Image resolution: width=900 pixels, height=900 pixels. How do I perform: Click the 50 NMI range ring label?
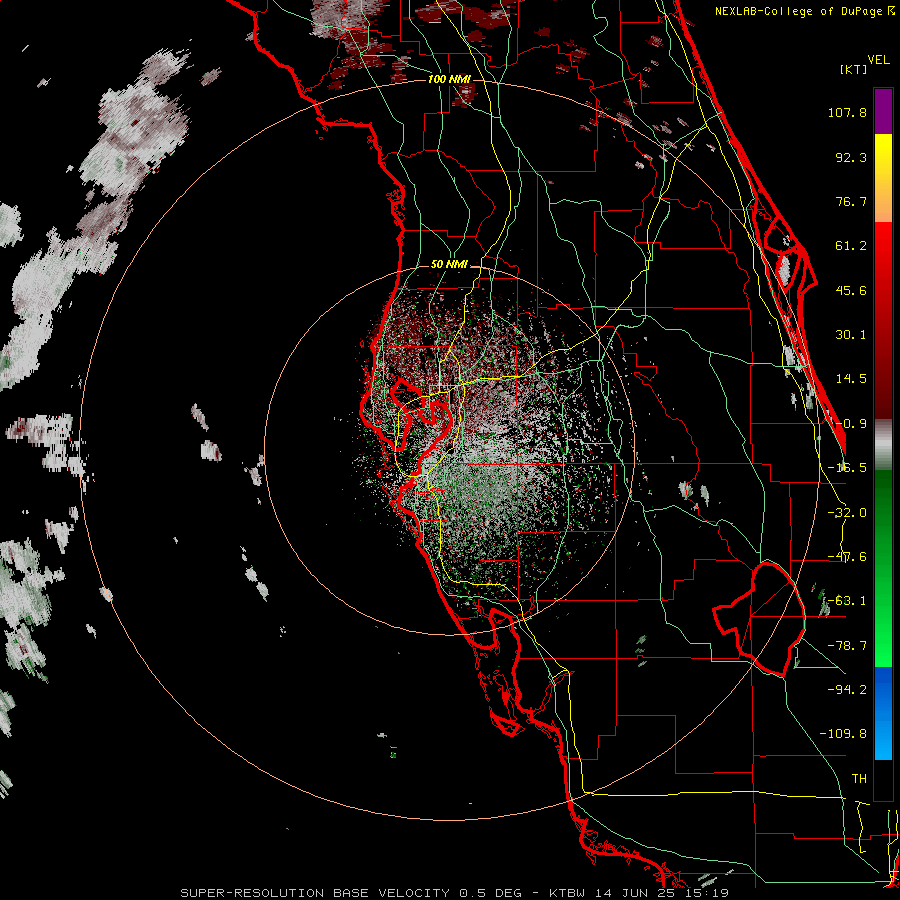pos(449,265)
